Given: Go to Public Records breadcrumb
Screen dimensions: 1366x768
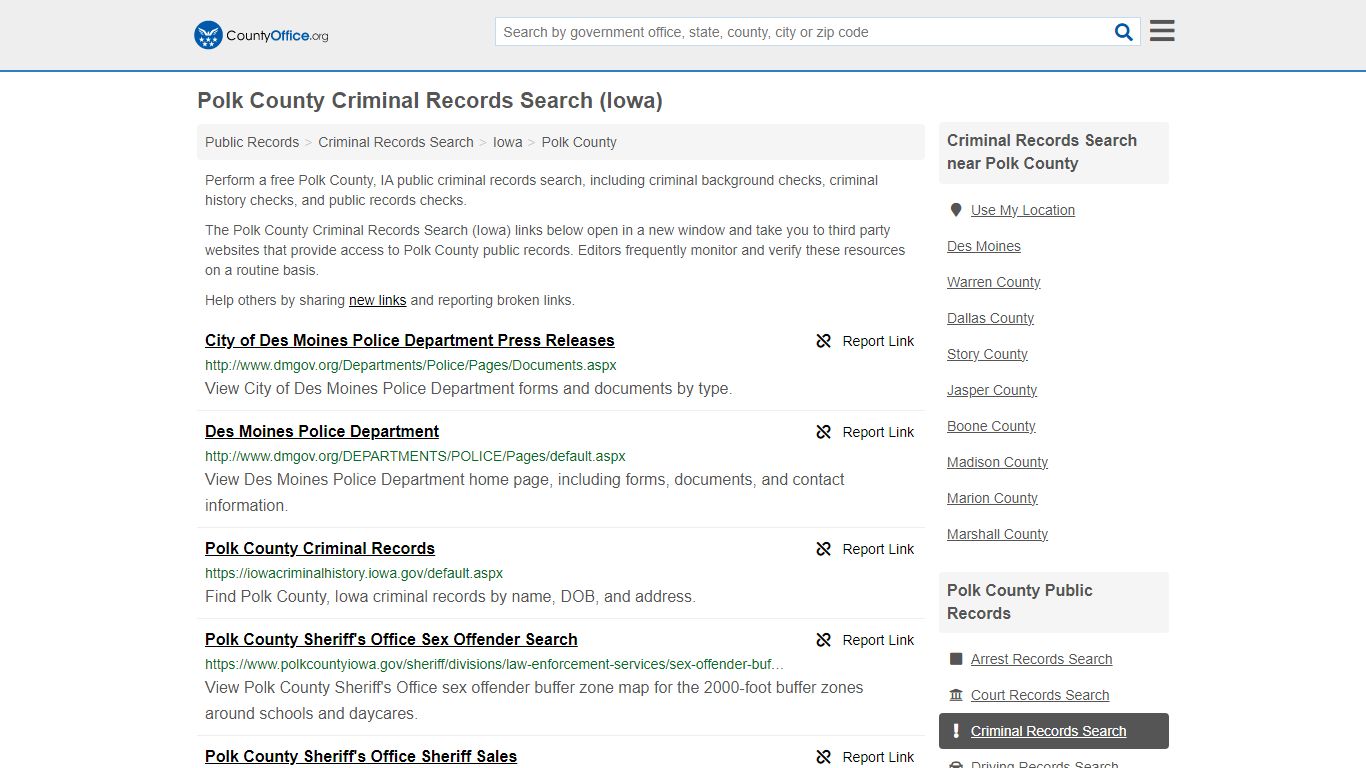Looking at the screenshot, I should (252, 142).
